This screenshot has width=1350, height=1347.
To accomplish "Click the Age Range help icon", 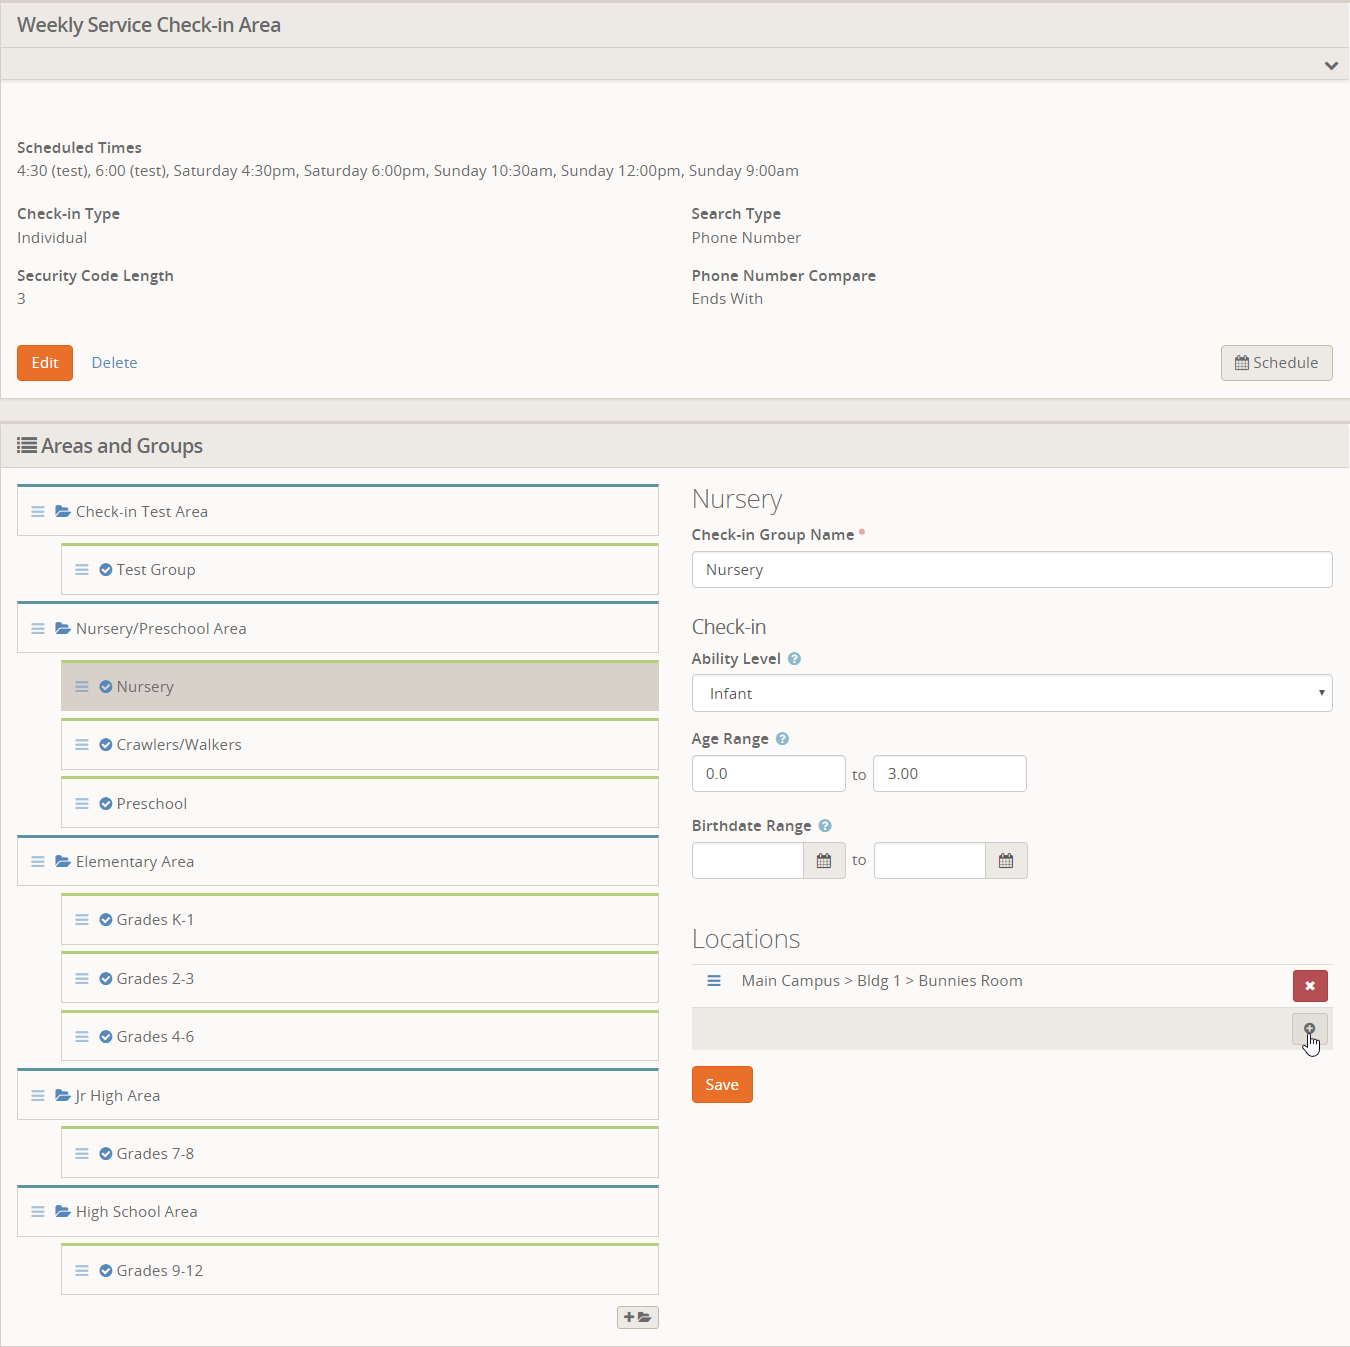I will pos(782,739).
